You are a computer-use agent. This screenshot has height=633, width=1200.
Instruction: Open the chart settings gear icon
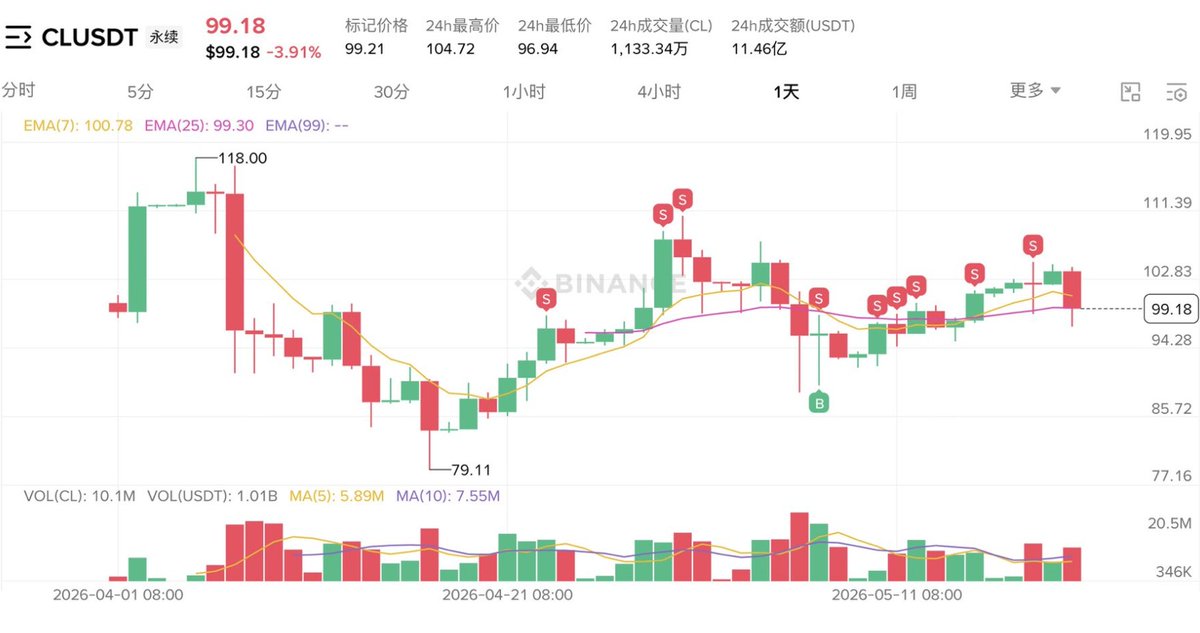(1176, 92)
